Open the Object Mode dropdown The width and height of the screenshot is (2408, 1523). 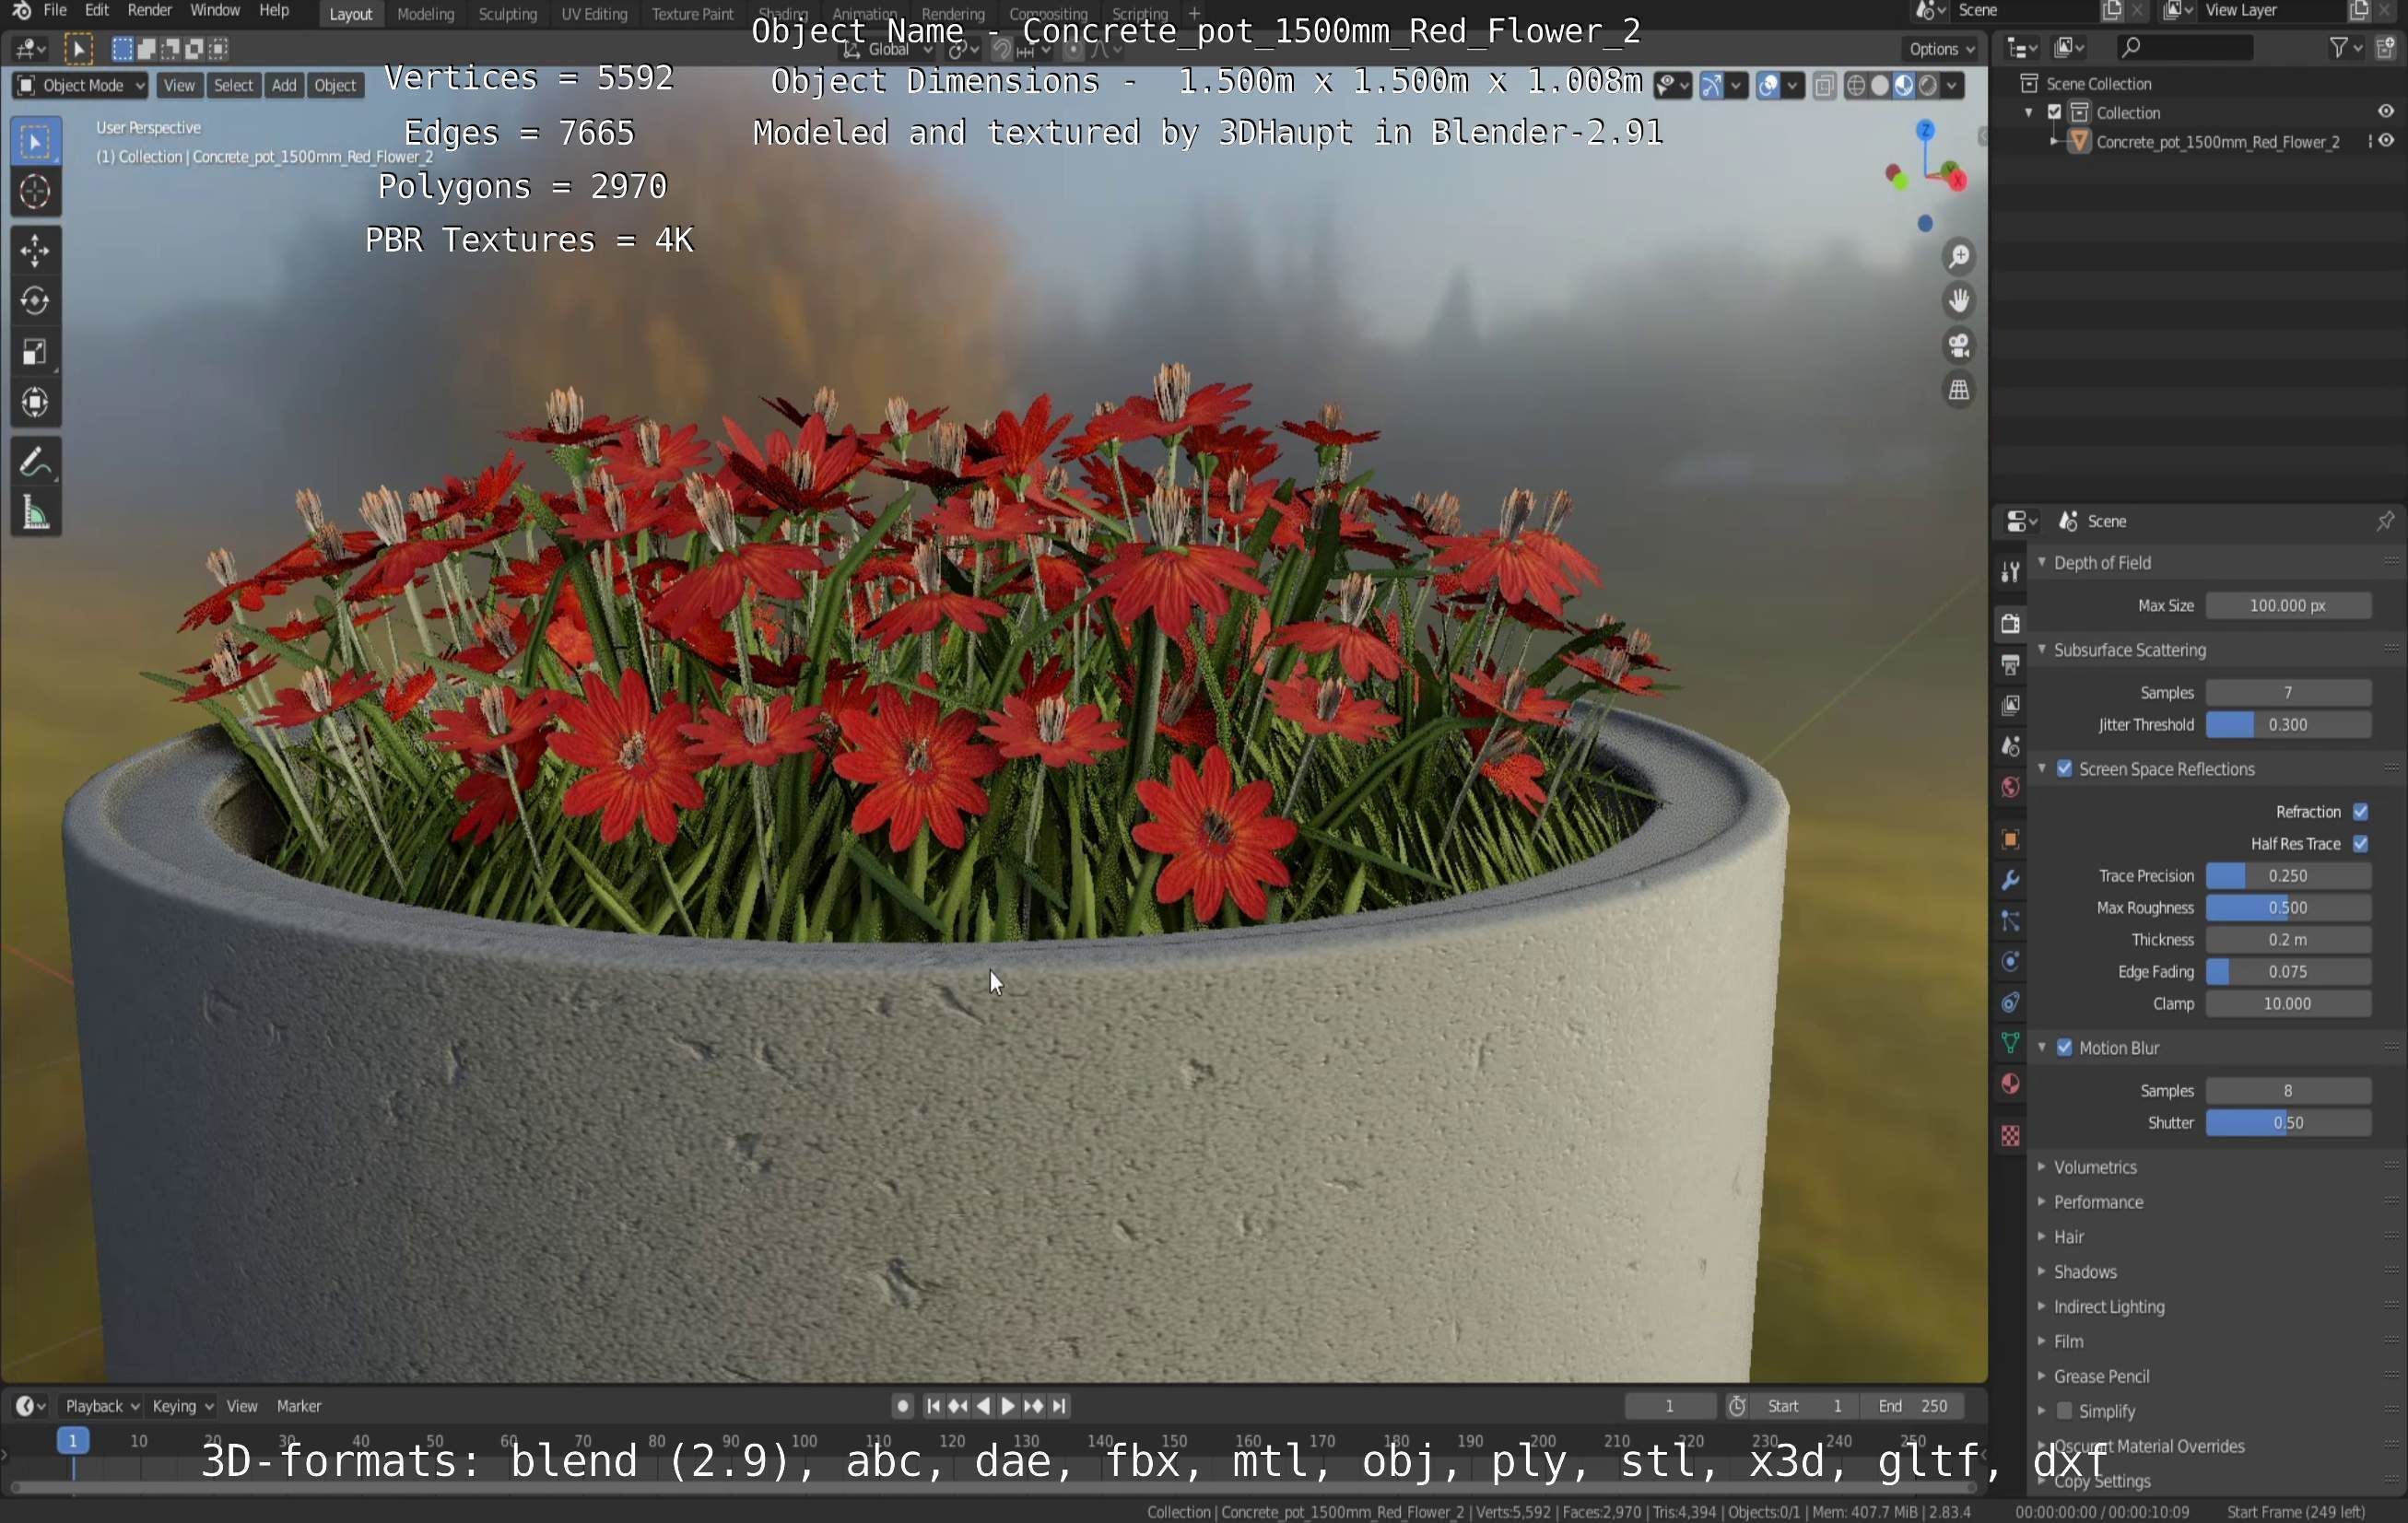coord(81,86)
